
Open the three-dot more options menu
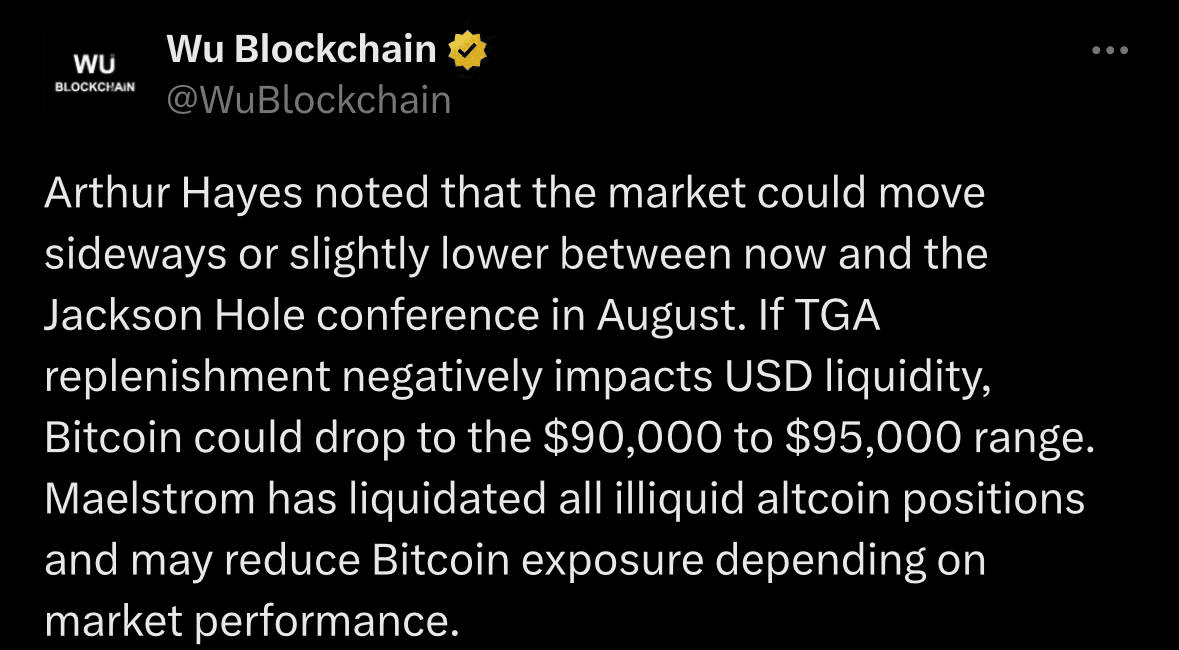(1110, 50)
